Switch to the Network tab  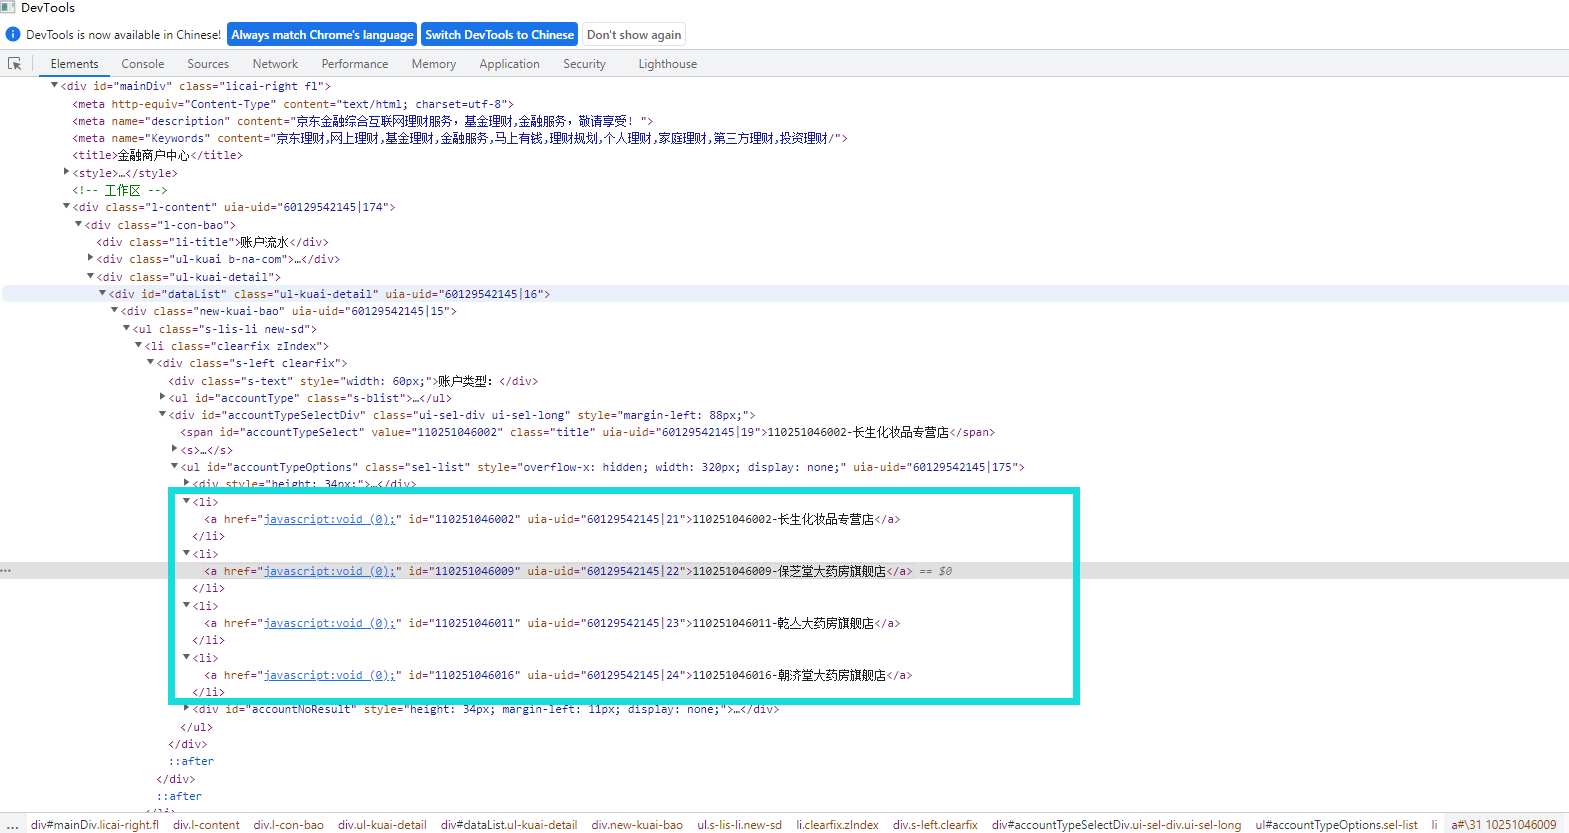275,64
